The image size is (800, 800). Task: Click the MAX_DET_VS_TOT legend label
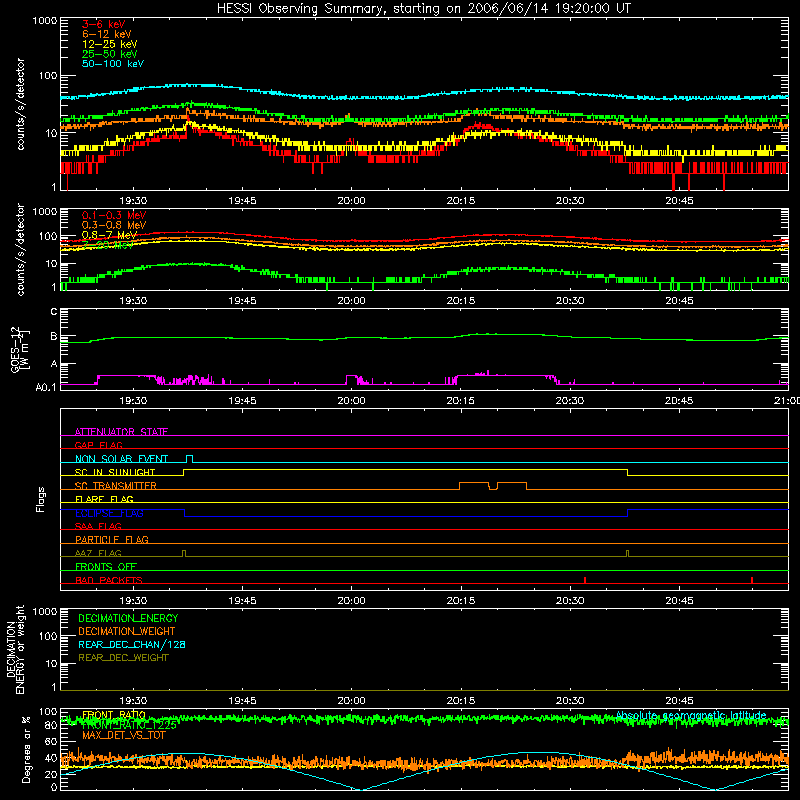[x=123, y=735]
